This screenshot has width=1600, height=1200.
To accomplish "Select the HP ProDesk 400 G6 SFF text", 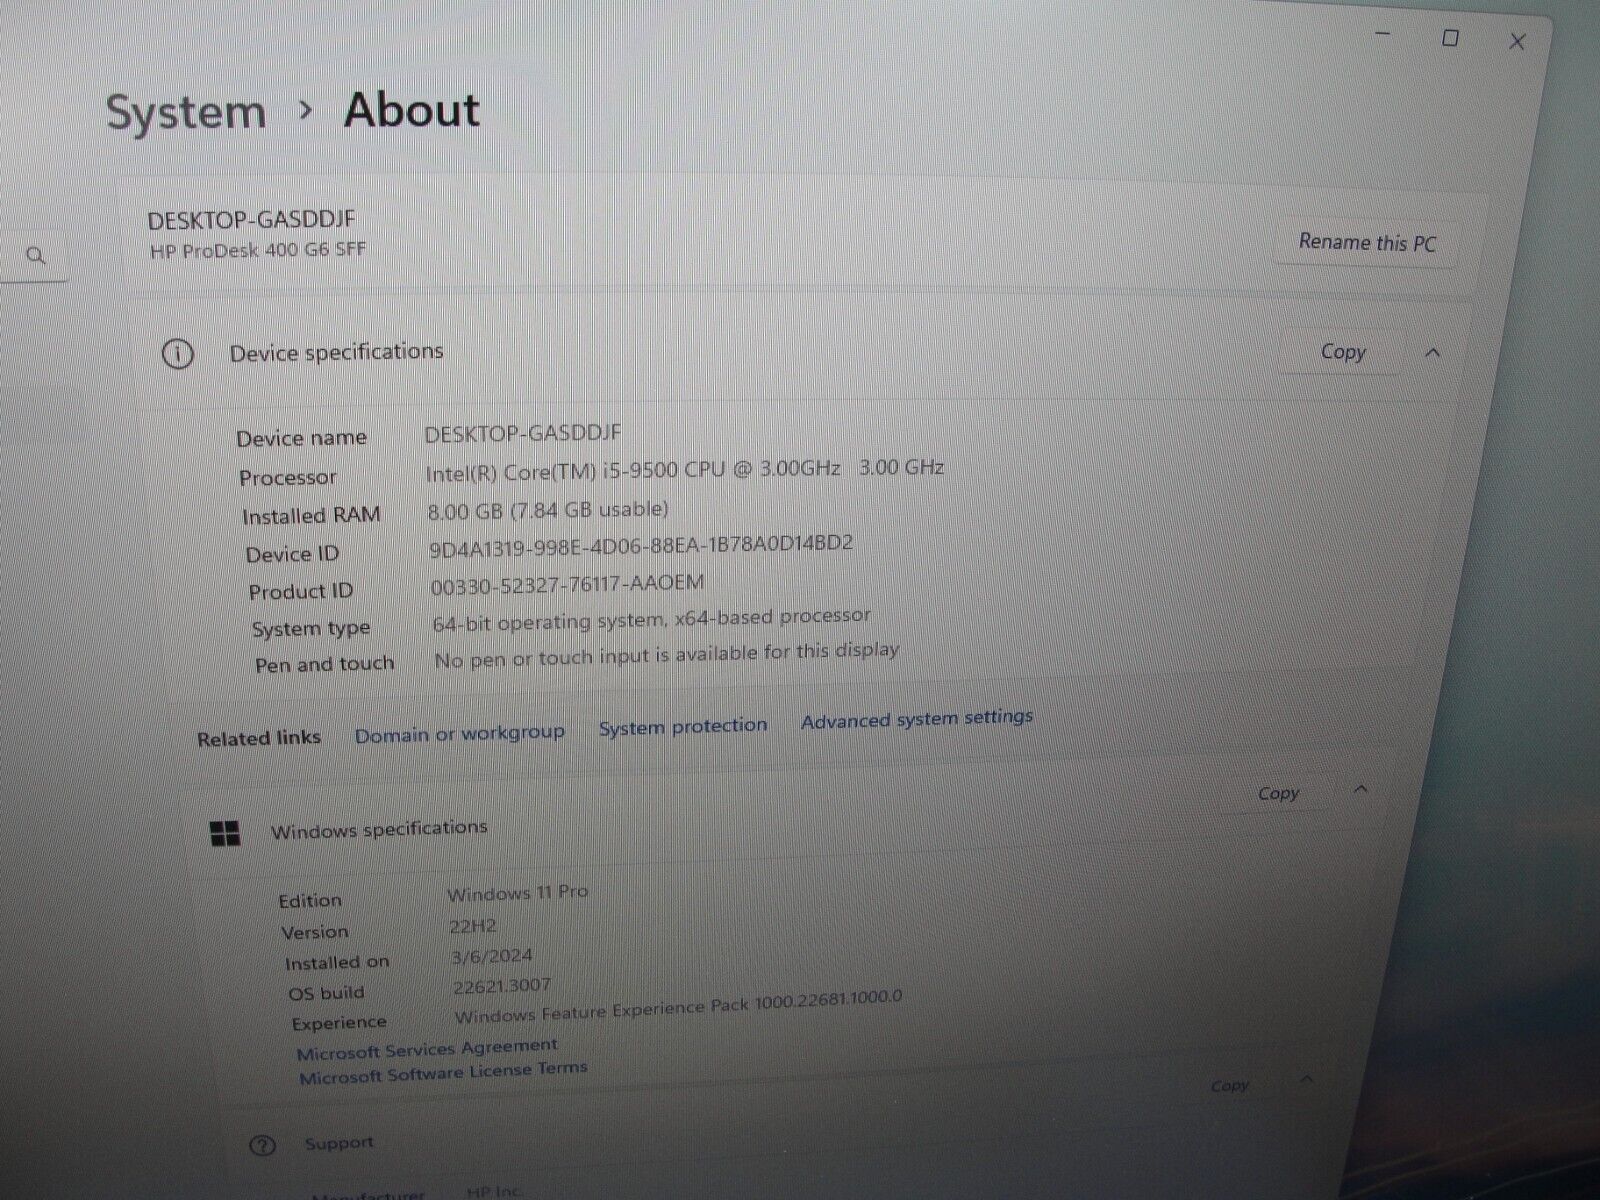I will pos(258,250).
